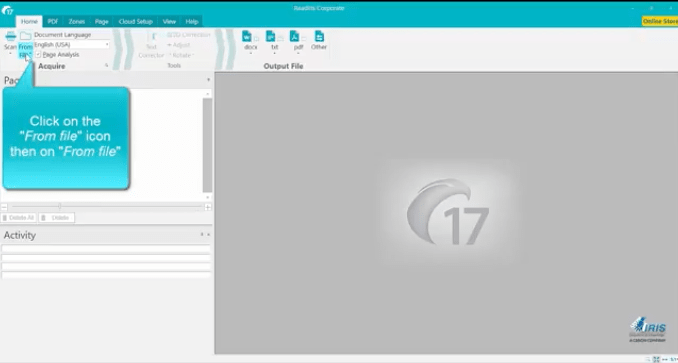This screenshot has height=363, width=678.
Task: Open the Help ribbon tab
Action: (192, 21)
